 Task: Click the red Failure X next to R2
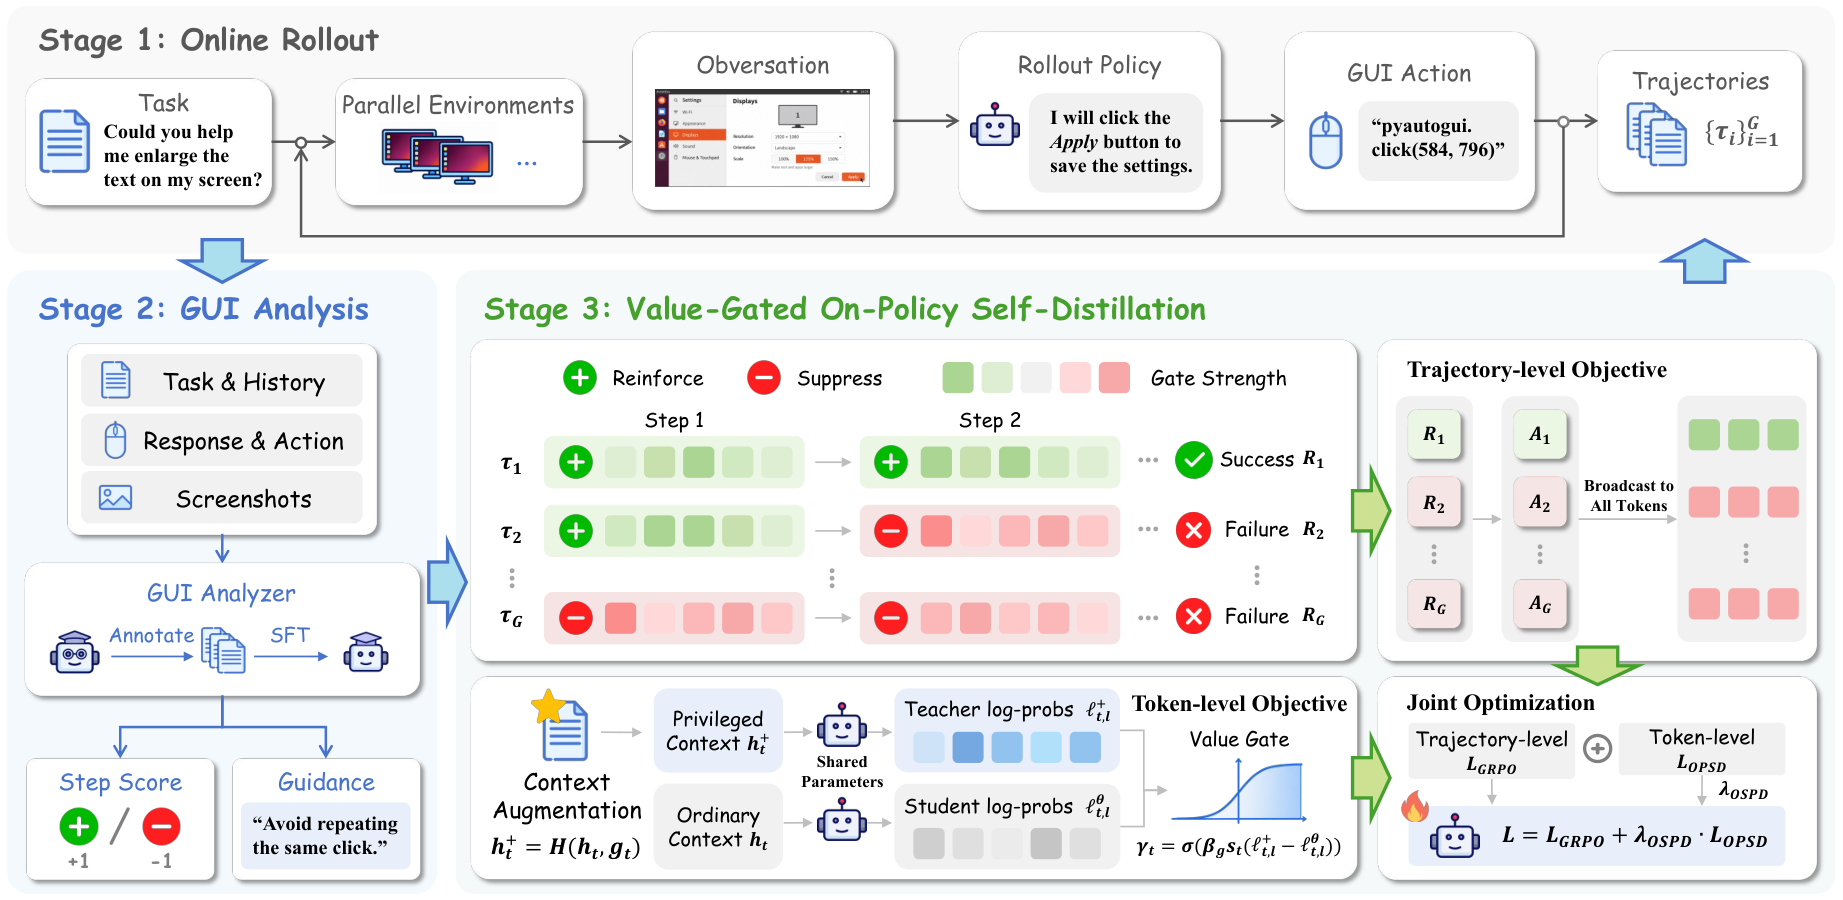(1193, 530)
